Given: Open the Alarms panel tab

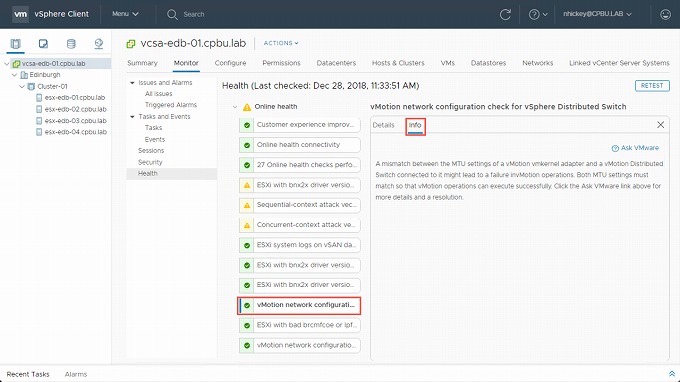Looking at the screenshot, I should (x=76, y=374).
